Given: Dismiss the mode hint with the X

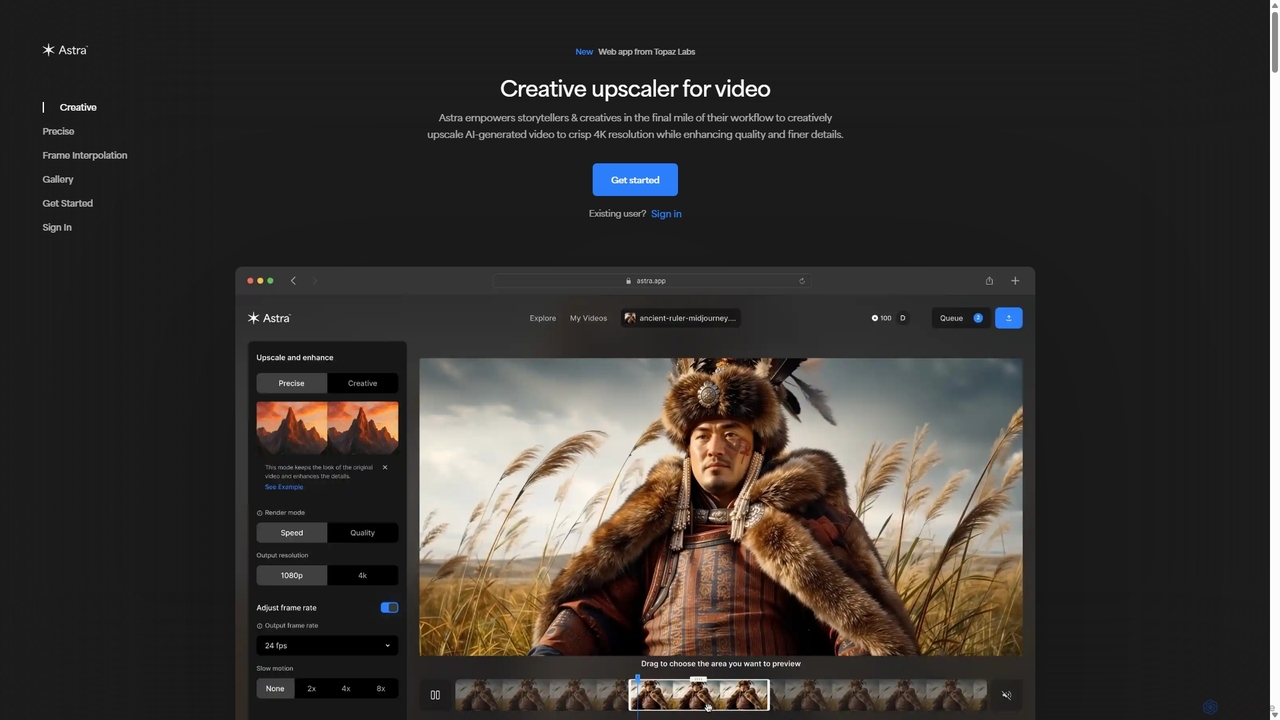Looking at the screenshot, I should pyautogui.click(x=385, y=467).
